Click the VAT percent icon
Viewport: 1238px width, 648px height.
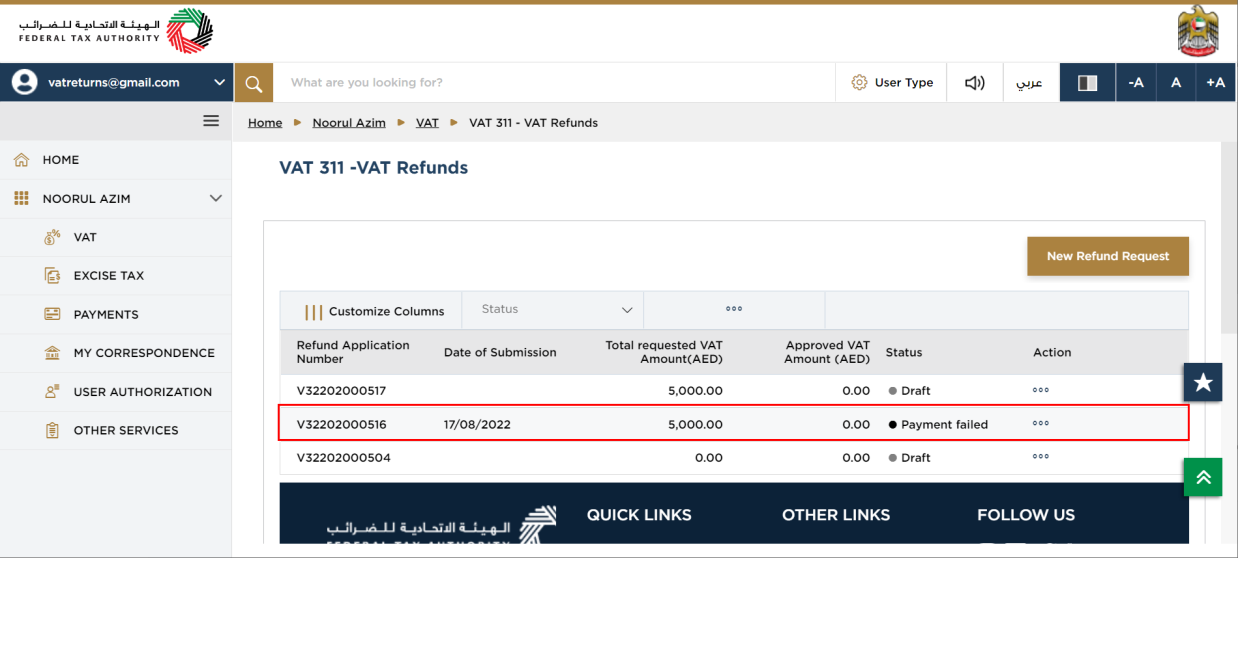coord(53,238)
